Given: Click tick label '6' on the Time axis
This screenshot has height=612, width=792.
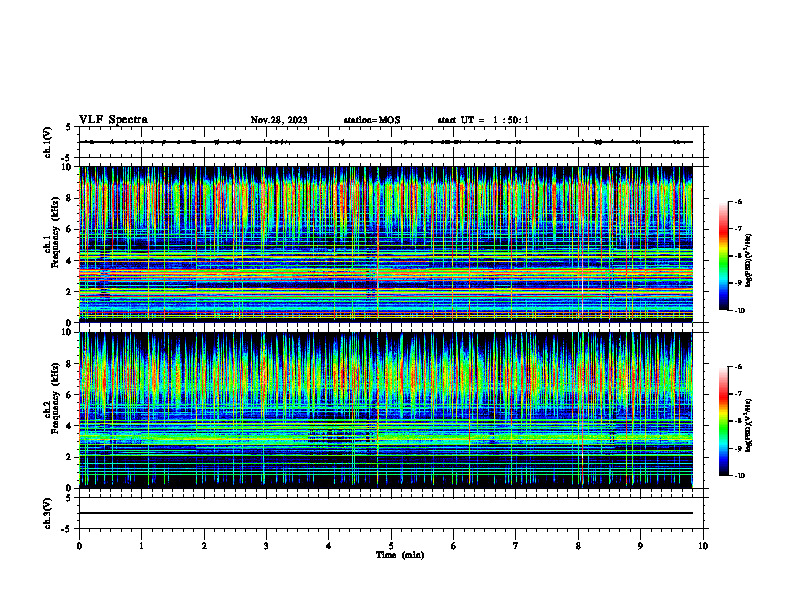Looking at the screenshot, I should click(x=454, y=546).
